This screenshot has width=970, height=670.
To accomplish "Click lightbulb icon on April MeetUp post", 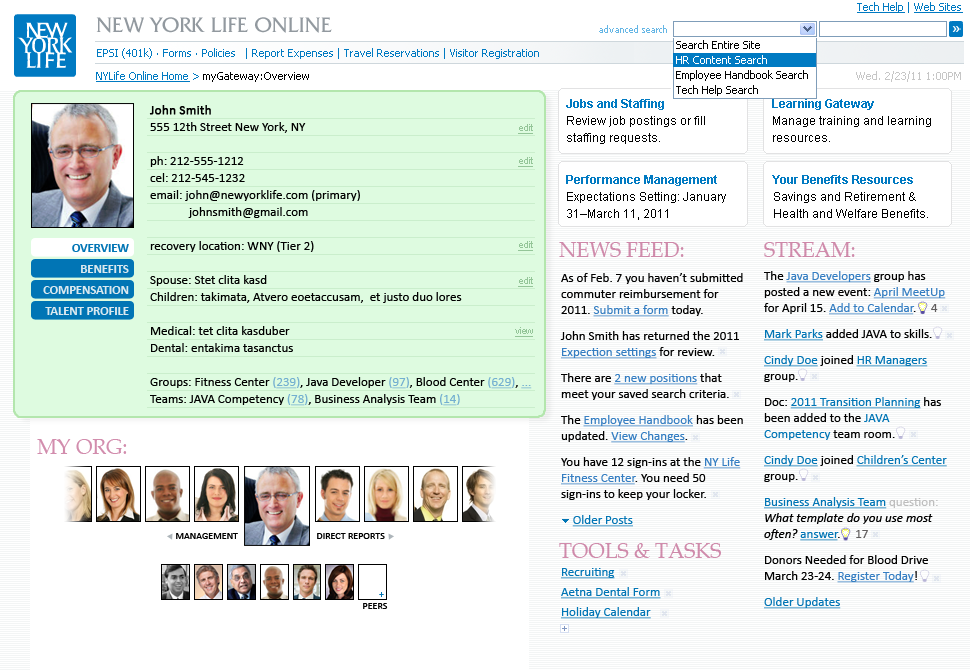I will tap(922, 307).
